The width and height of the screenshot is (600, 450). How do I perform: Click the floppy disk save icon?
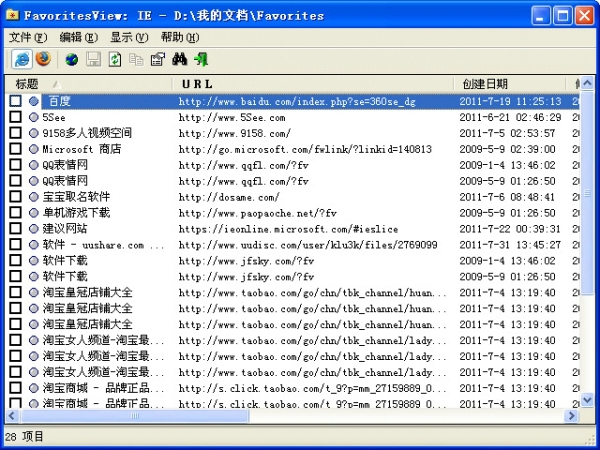coord(93,59)
